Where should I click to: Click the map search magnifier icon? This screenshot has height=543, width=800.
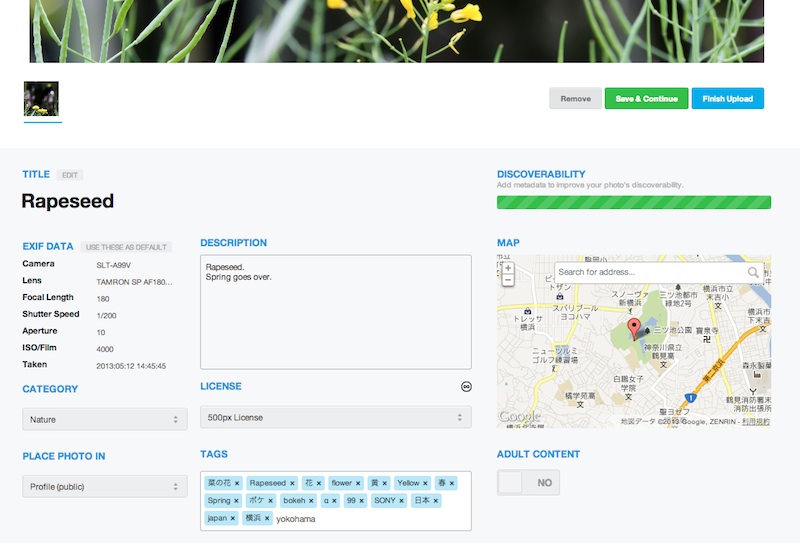coord(753,272)
